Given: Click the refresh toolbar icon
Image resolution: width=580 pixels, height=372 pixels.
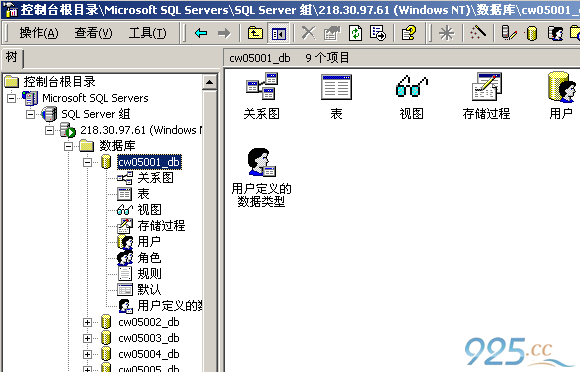Looking at the screenshot, I should [x=355, y=33].
